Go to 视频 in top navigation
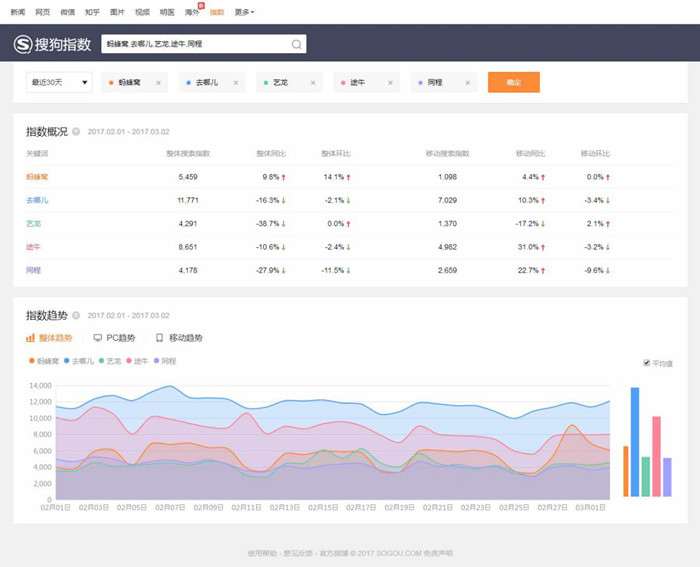This screenshot has width=700, height=567. (x=142, y=13)
